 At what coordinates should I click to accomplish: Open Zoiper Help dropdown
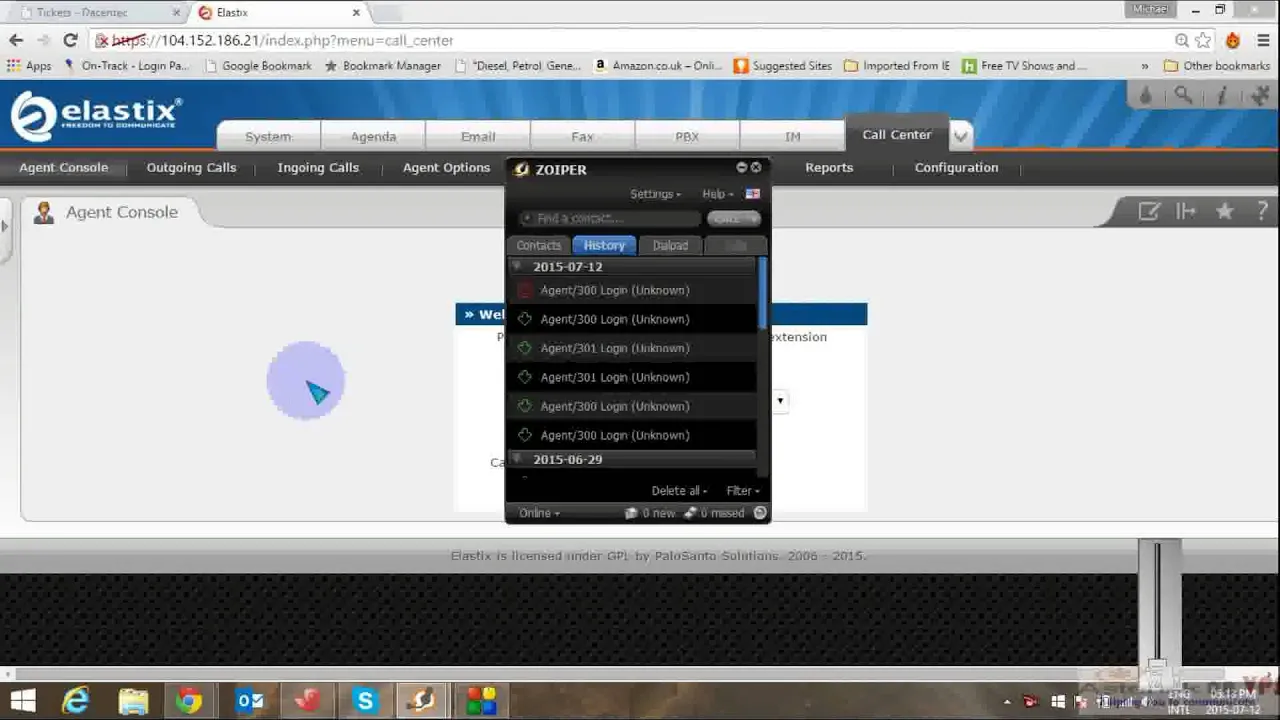(x=717, y=194)
